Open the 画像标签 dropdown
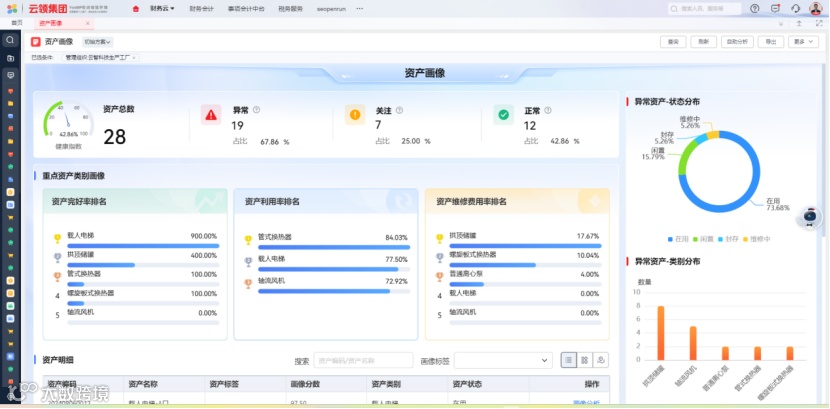 point(503,360)
